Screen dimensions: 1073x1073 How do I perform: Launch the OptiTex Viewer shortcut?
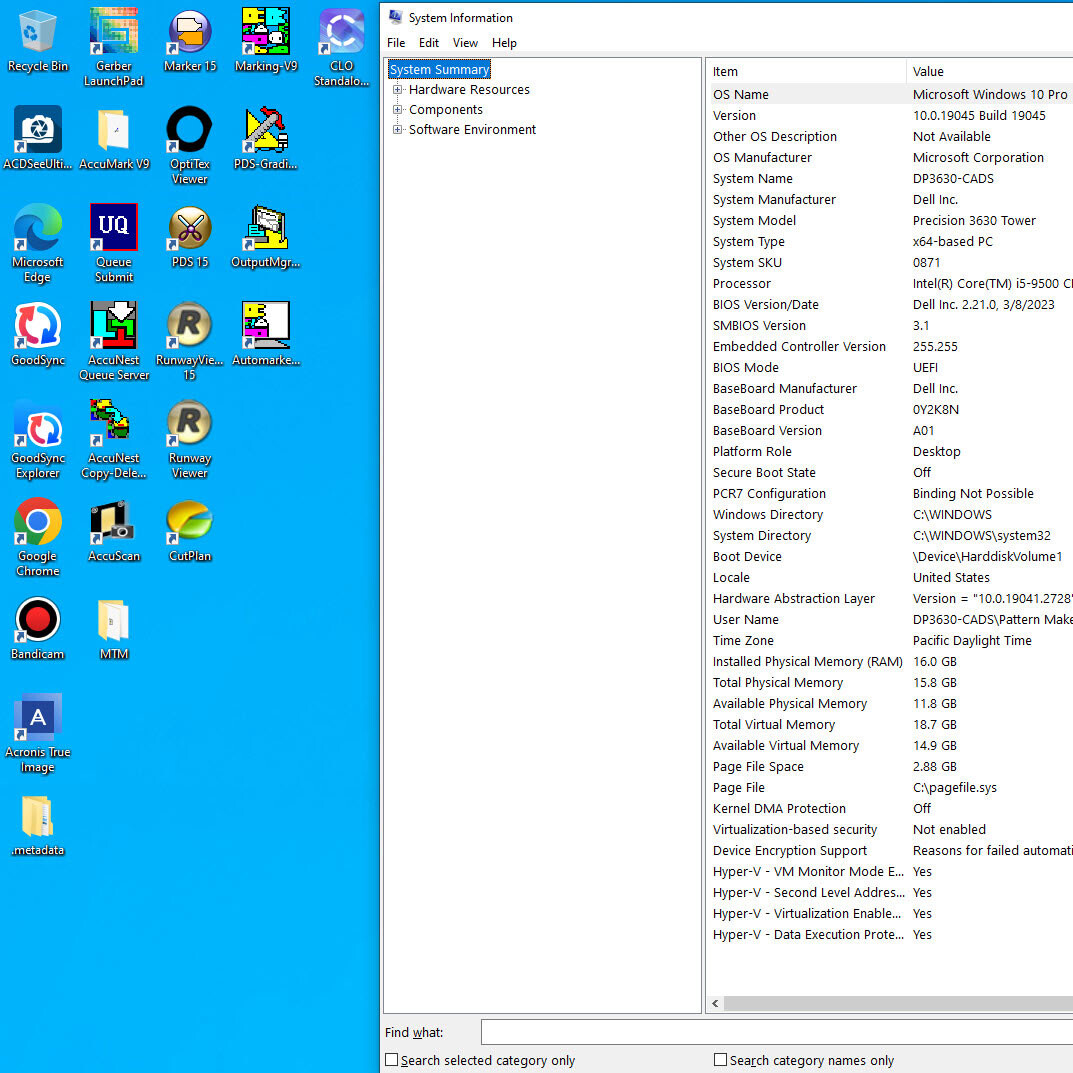pyautogui.click(x=189, y=131)
